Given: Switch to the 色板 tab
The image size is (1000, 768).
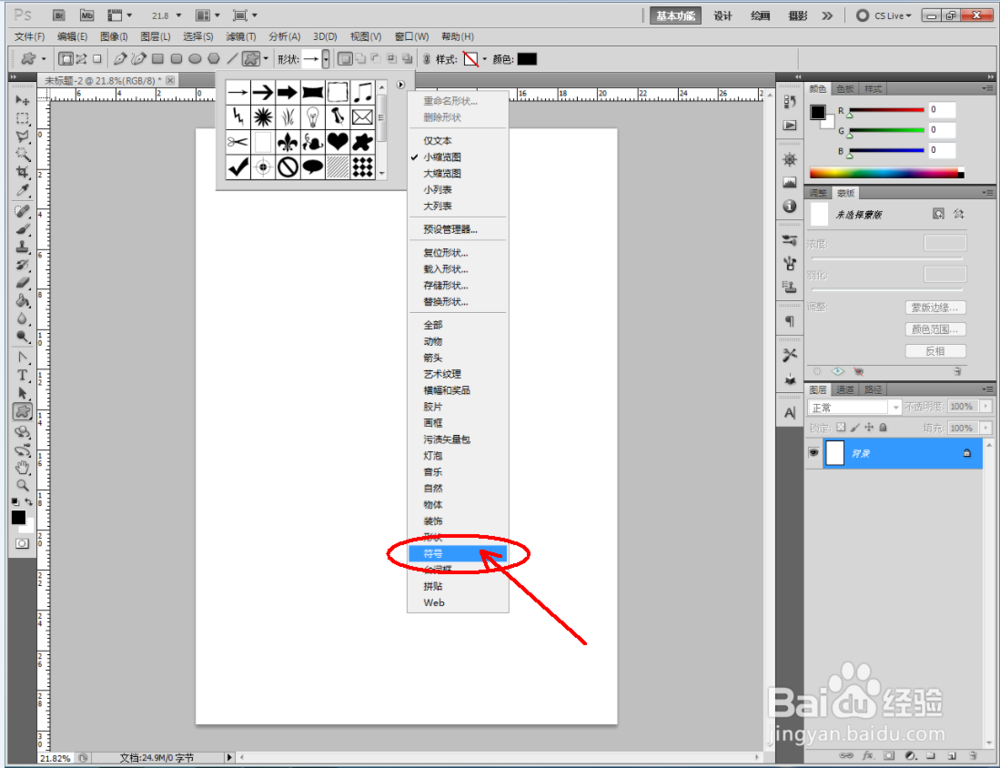Looking at the screenshot, I should tap(844, 89).
